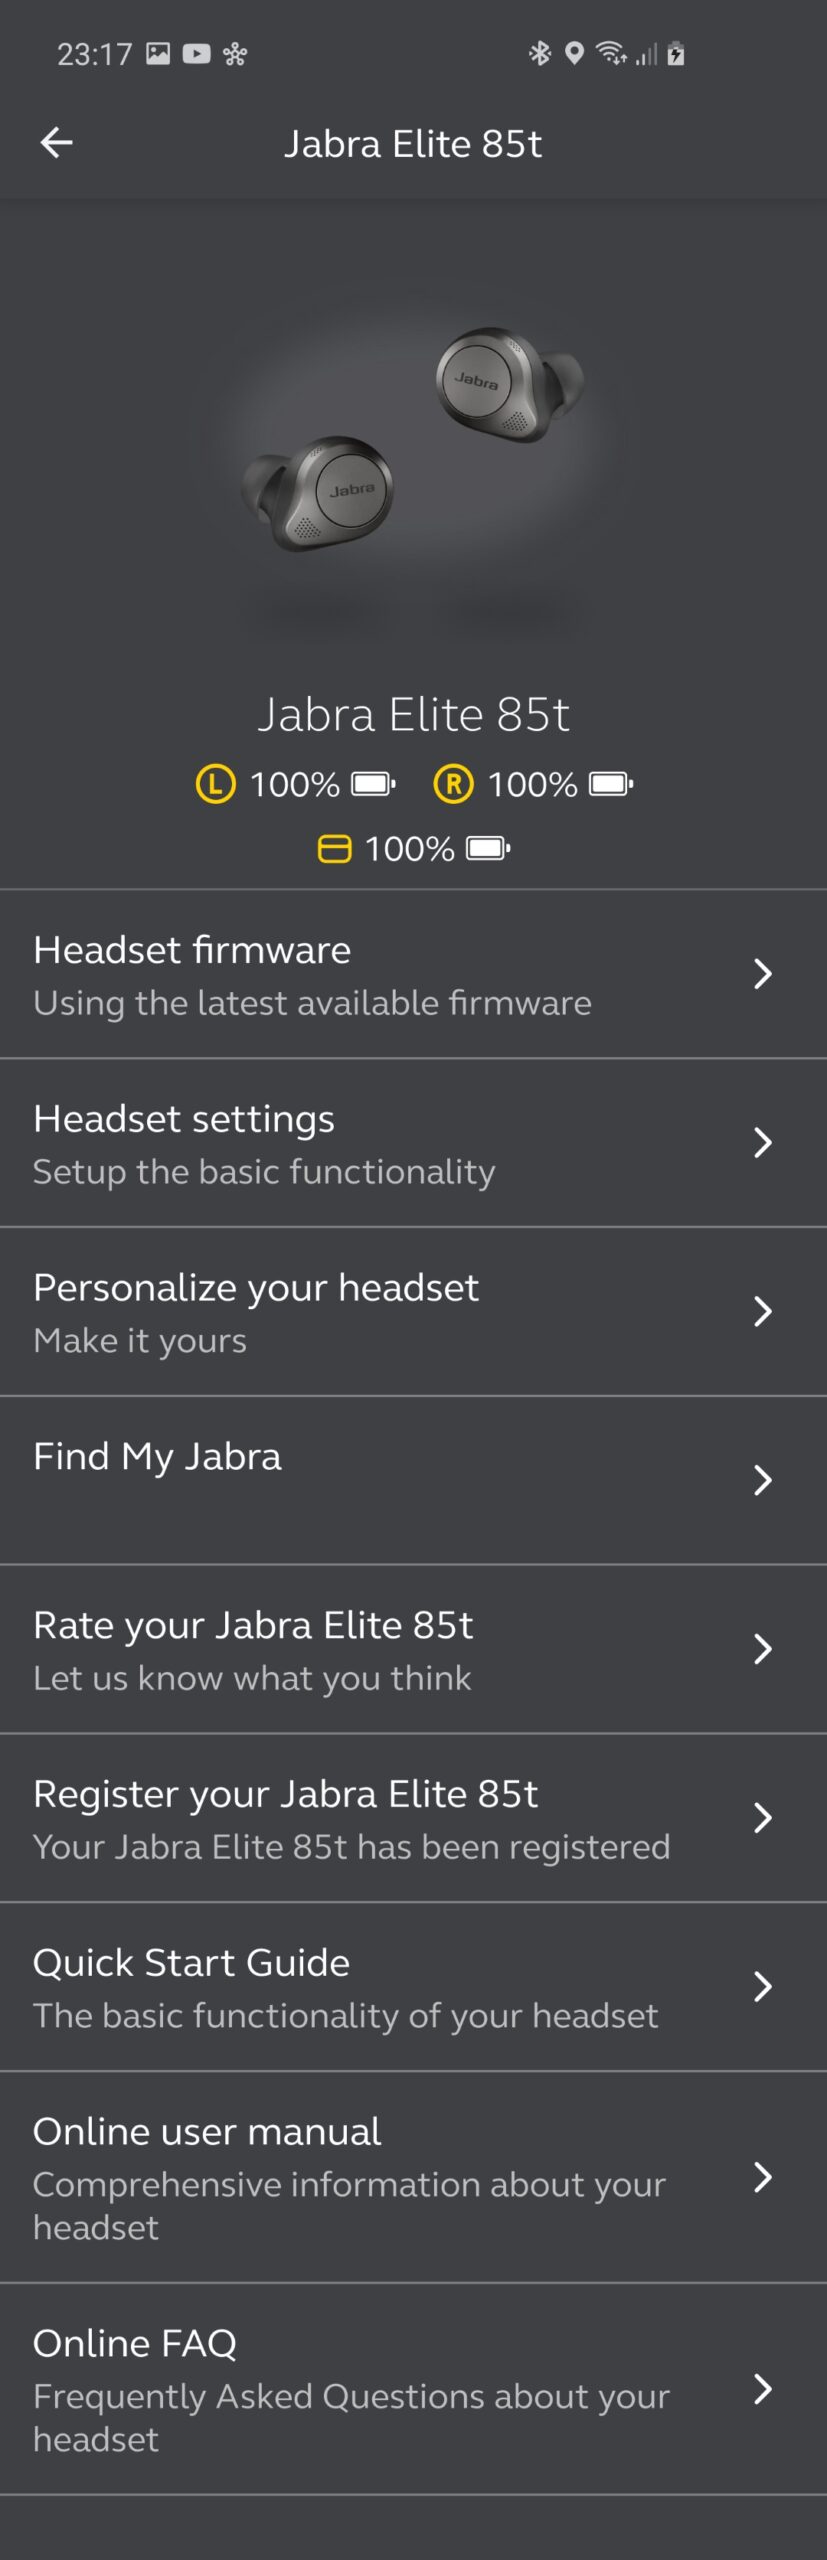This screenshot has height=2560, width=827.
Task: Tap the back arrow icon
Action: [x=56, y=143]
